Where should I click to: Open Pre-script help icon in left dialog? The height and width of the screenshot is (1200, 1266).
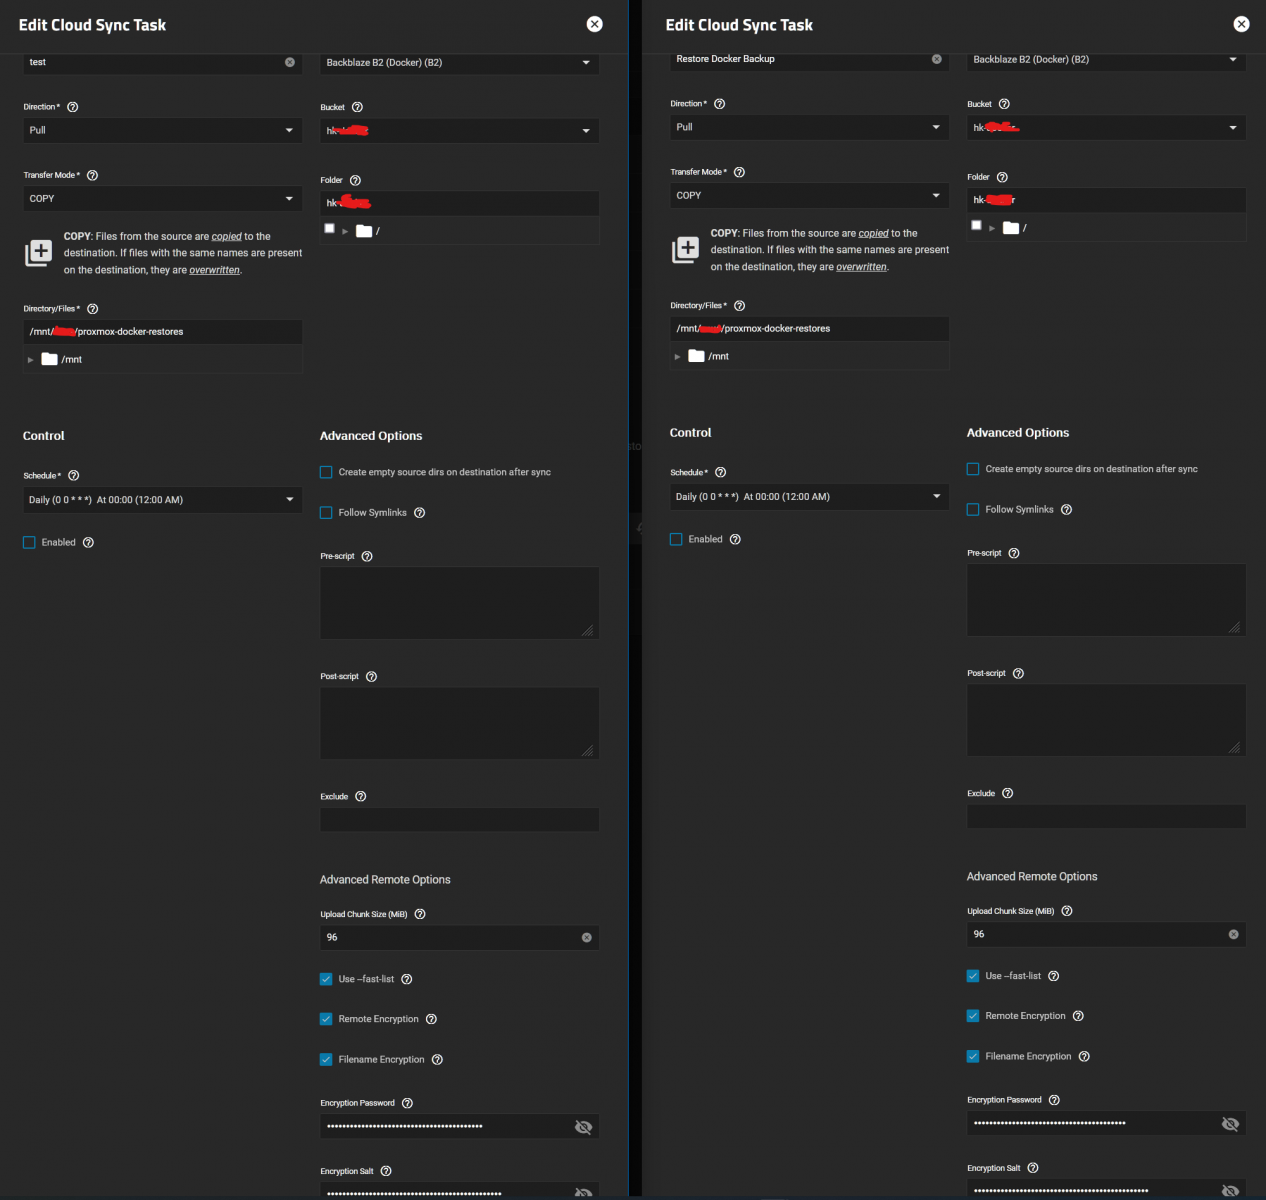[x=367, y=556]
